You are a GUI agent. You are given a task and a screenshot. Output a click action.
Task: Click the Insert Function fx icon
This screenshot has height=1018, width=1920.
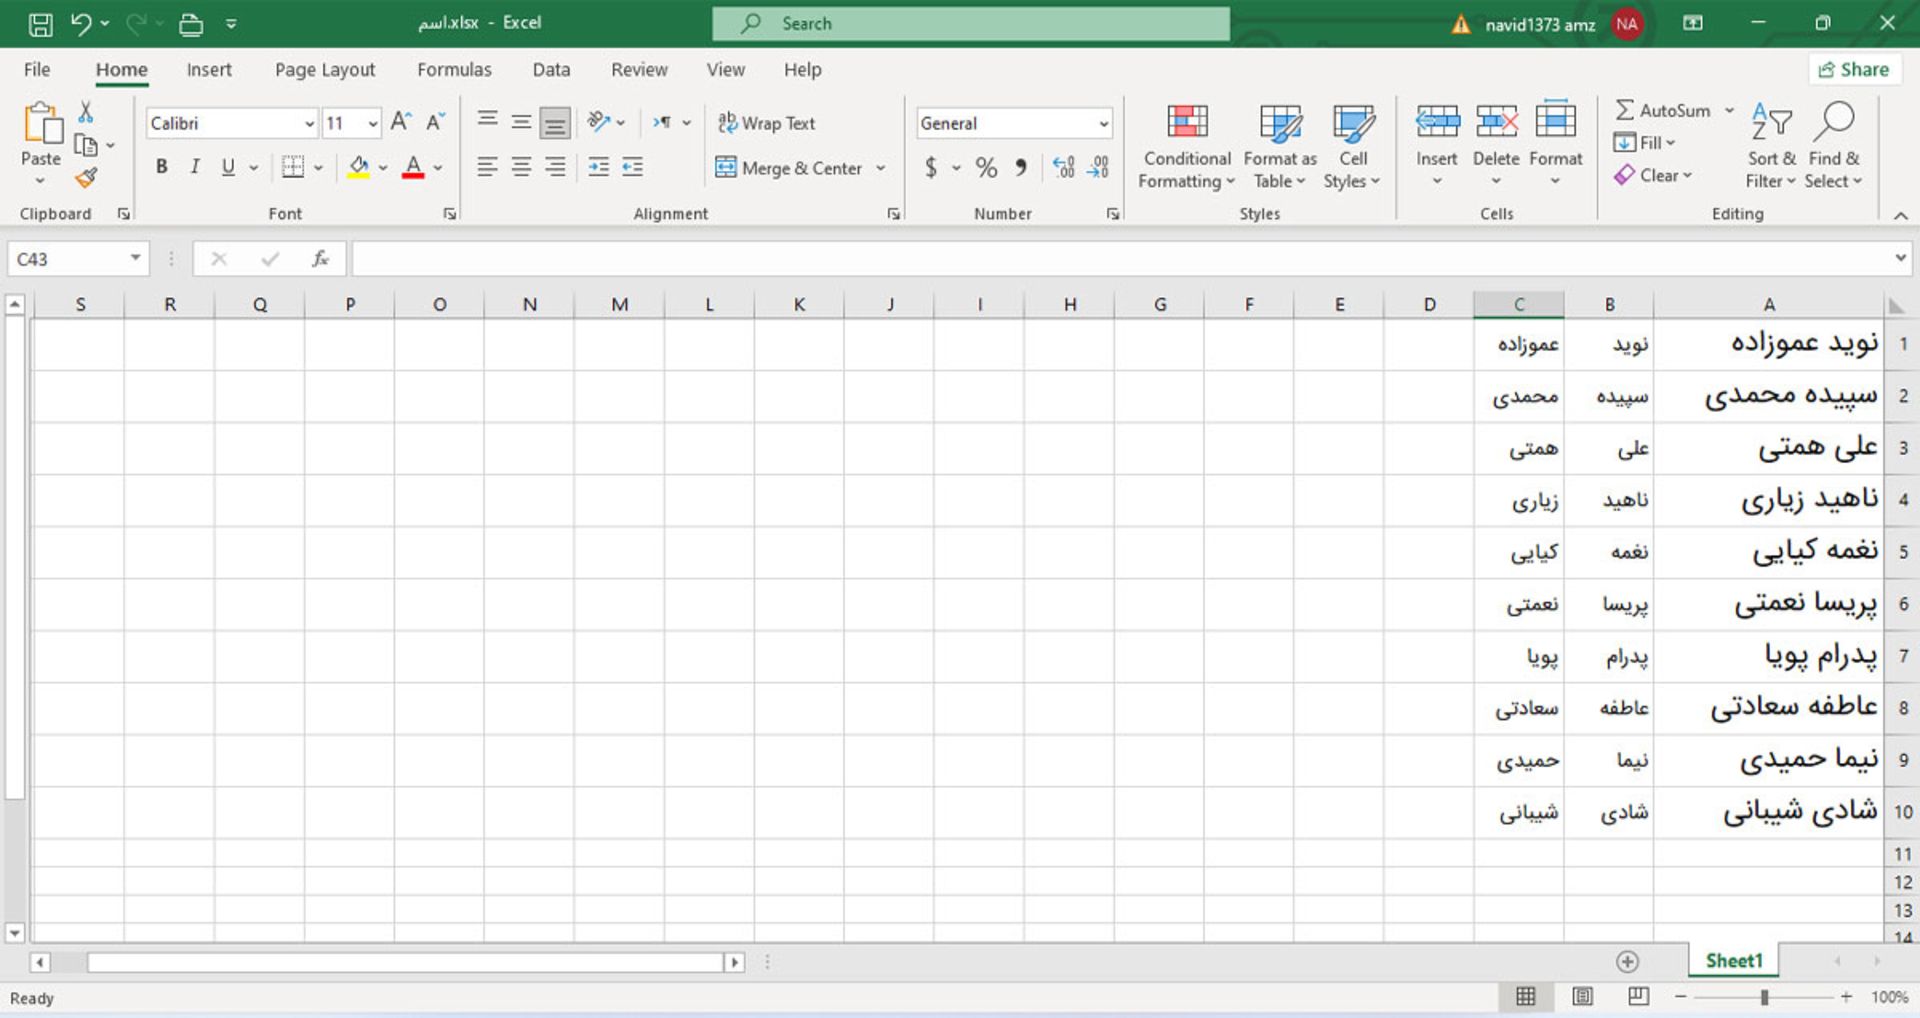(320, 259)
